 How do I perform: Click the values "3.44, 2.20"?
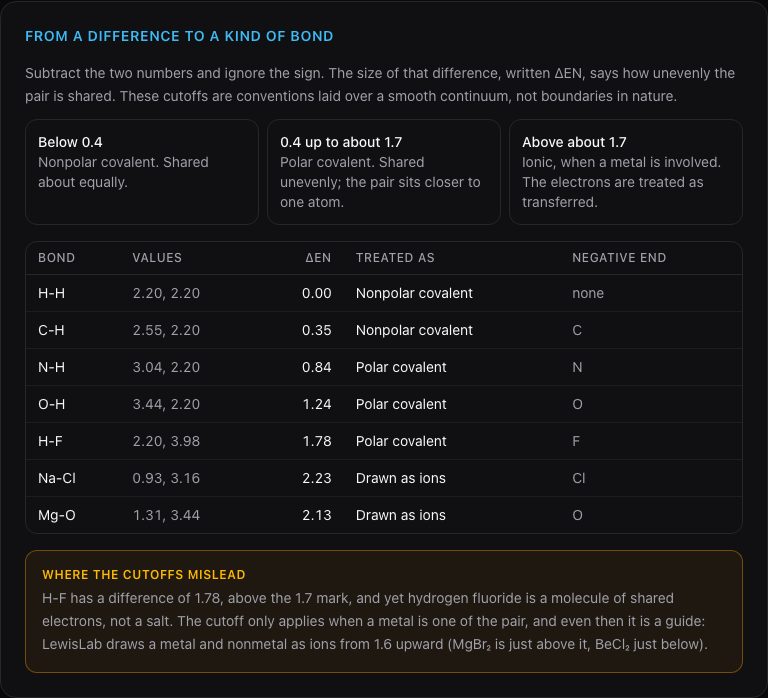coord(166,404)
